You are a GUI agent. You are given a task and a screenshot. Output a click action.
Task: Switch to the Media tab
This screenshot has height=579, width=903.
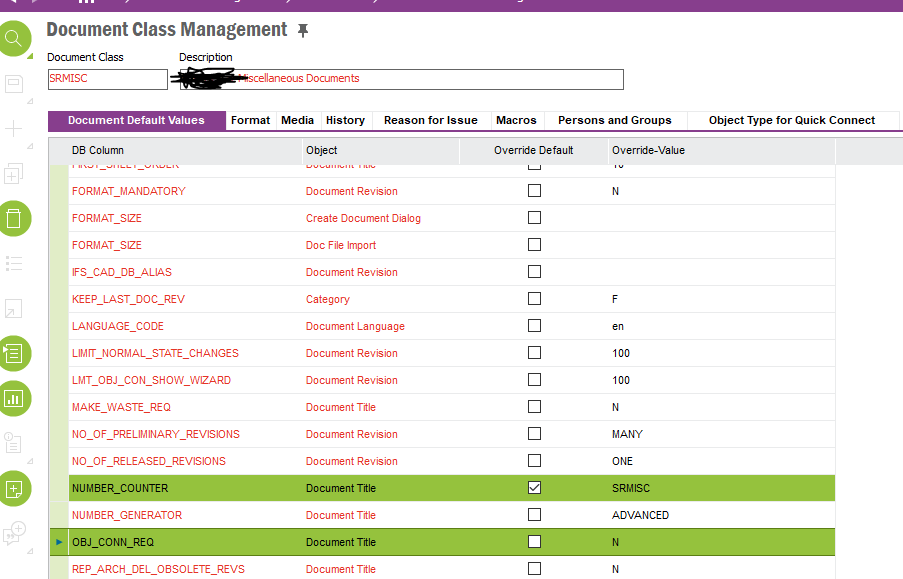(x=298, y=120)
